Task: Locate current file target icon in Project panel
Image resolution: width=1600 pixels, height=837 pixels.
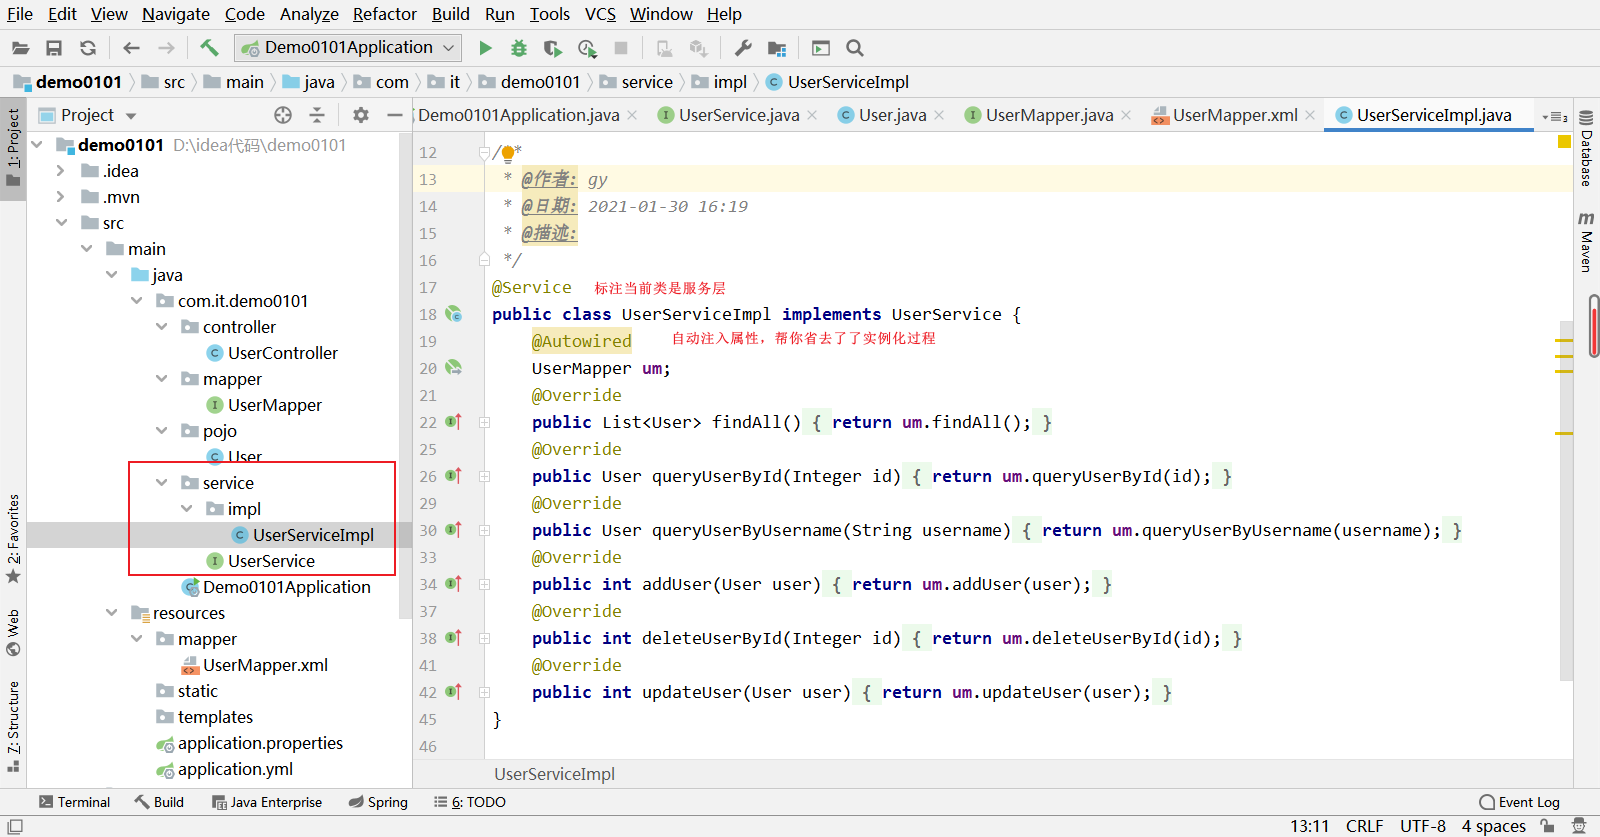Action: coord(283,115)
